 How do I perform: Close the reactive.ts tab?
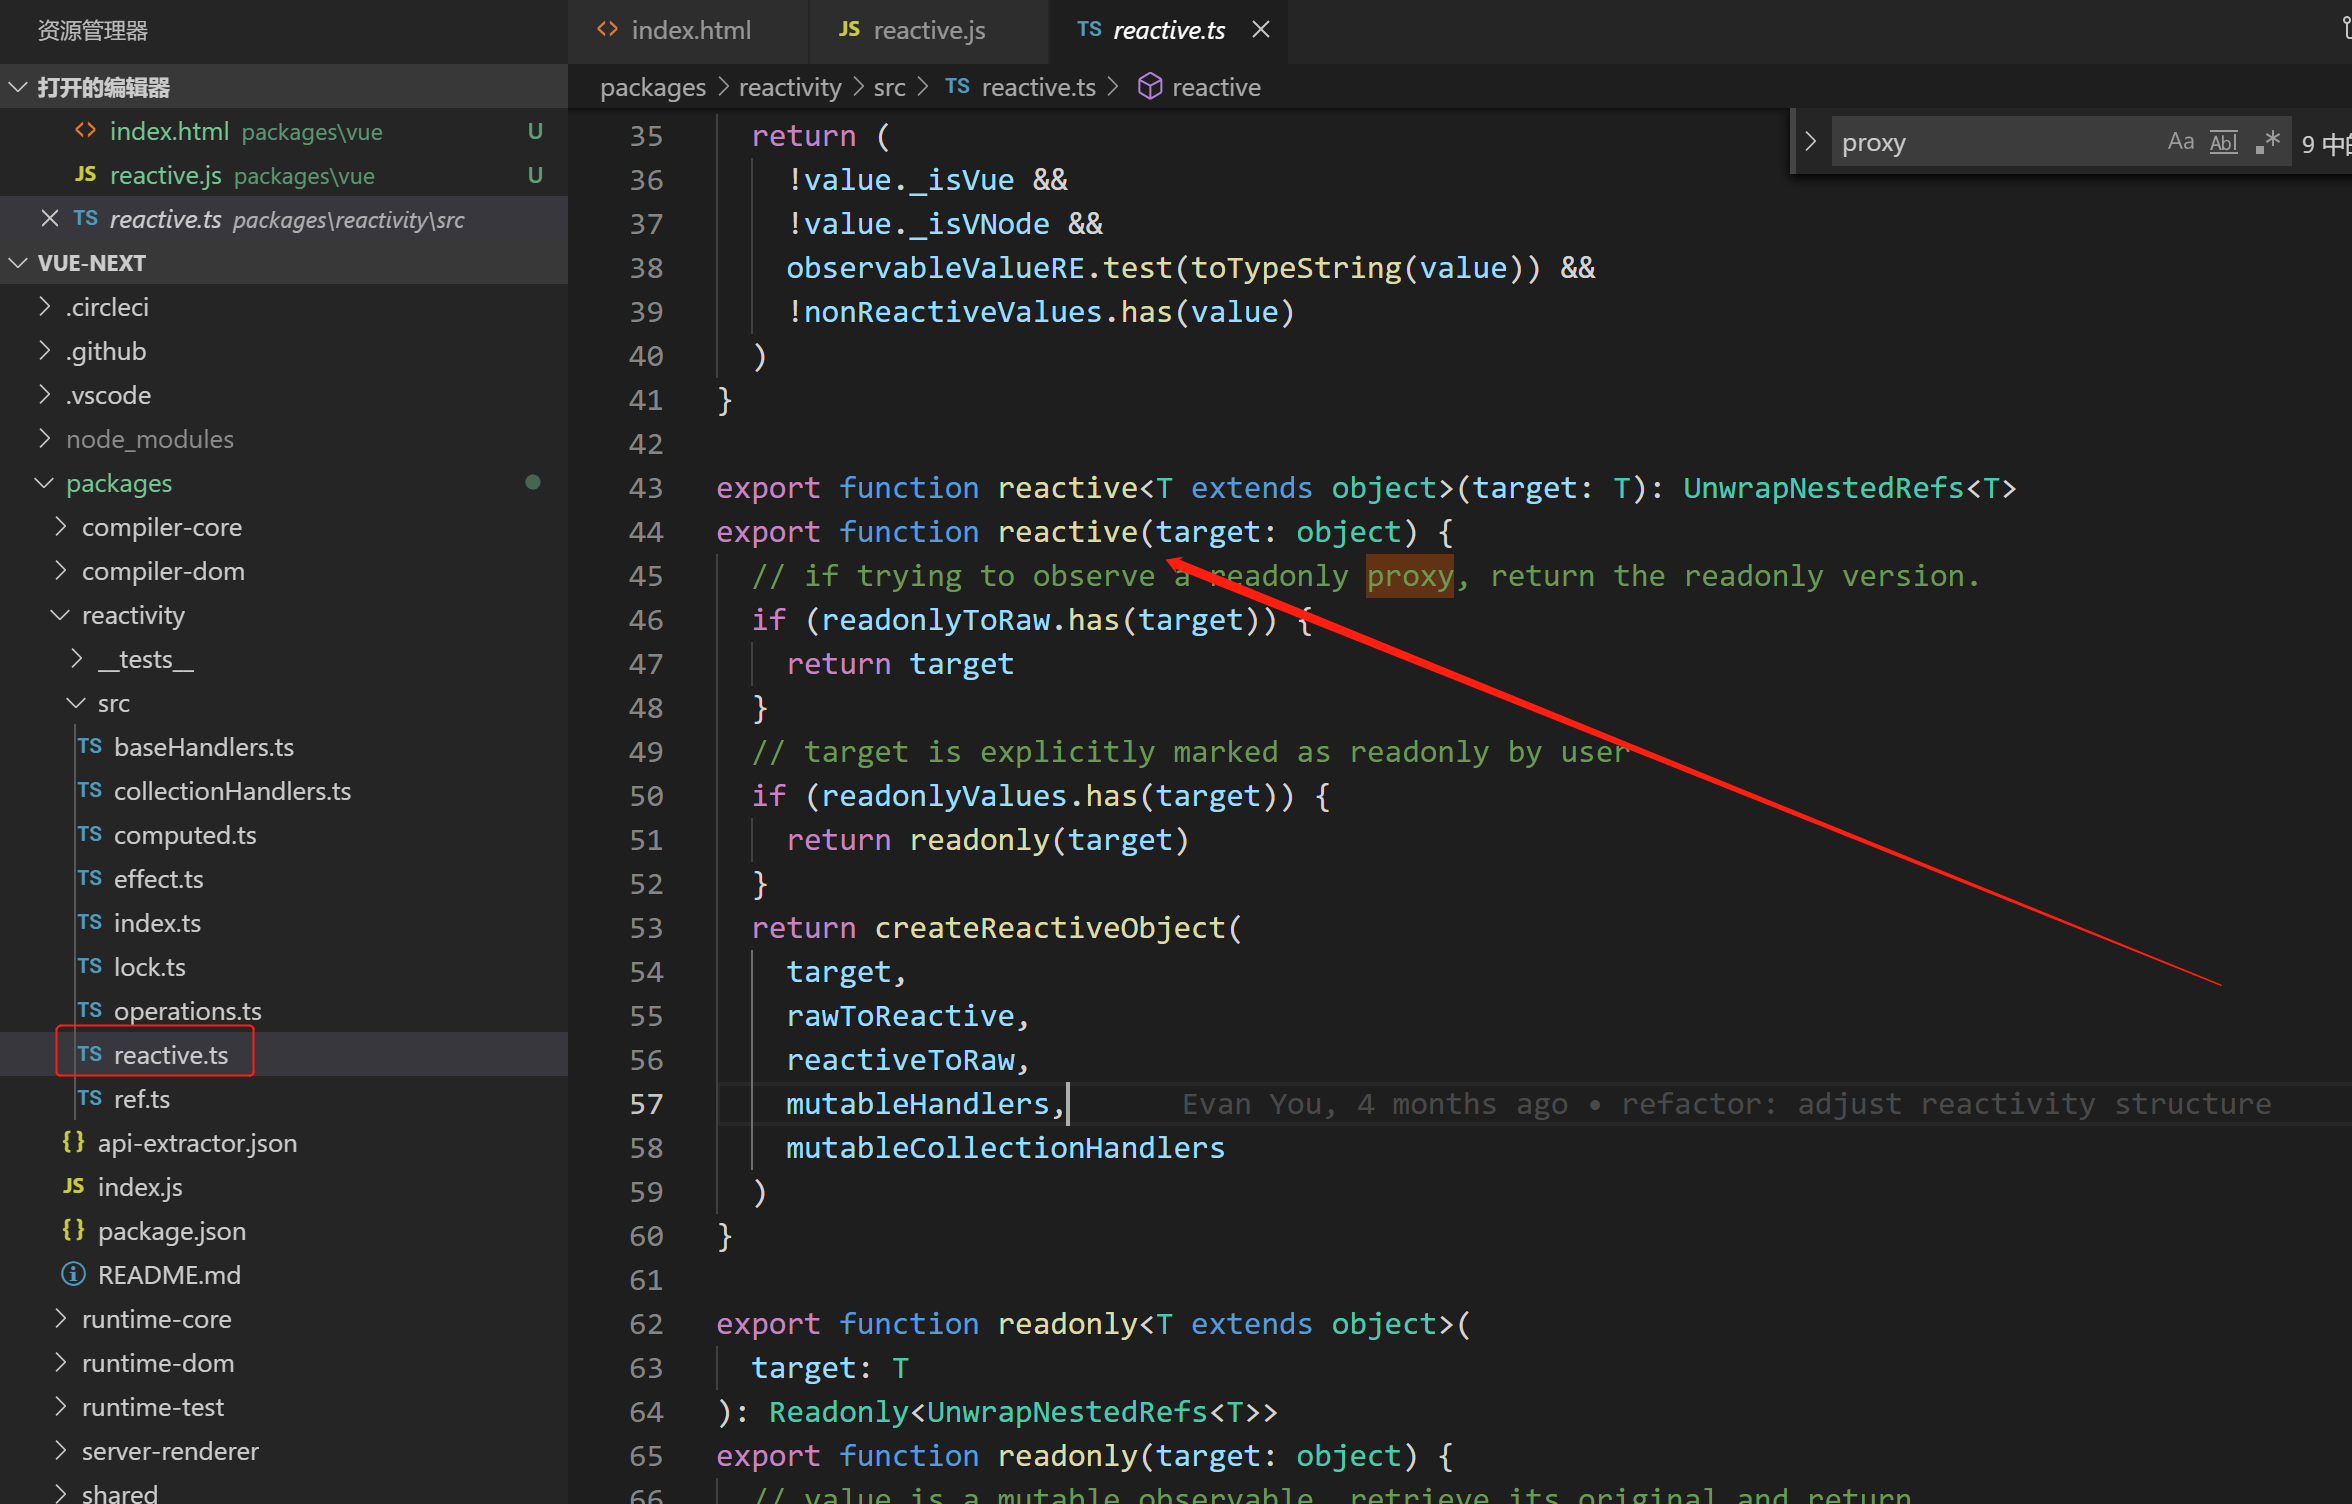coord(1261,30)
